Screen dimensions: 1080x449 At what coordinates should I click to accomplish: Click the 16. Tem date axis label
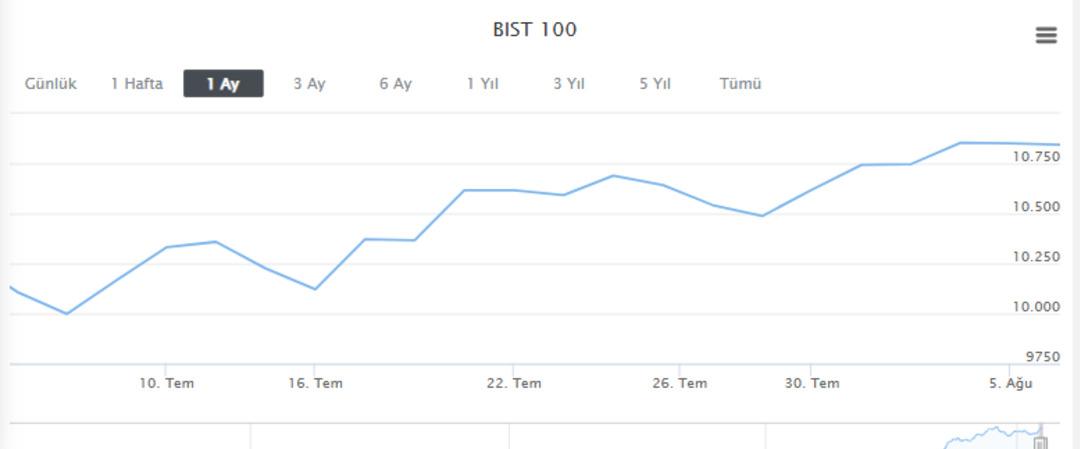(x=315, y=384)
